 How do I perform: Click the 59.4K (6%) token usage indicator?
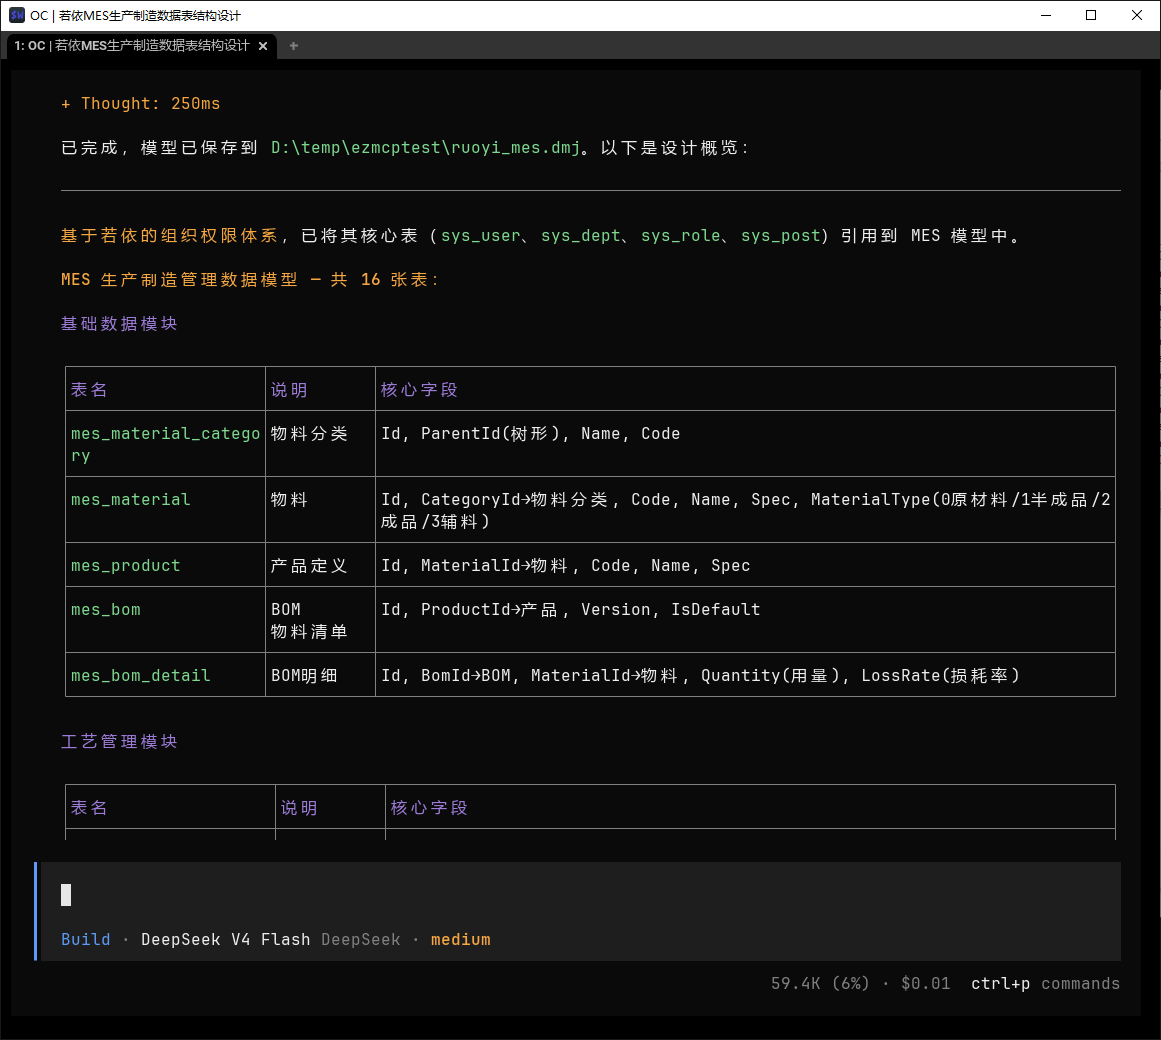[820, 984]
